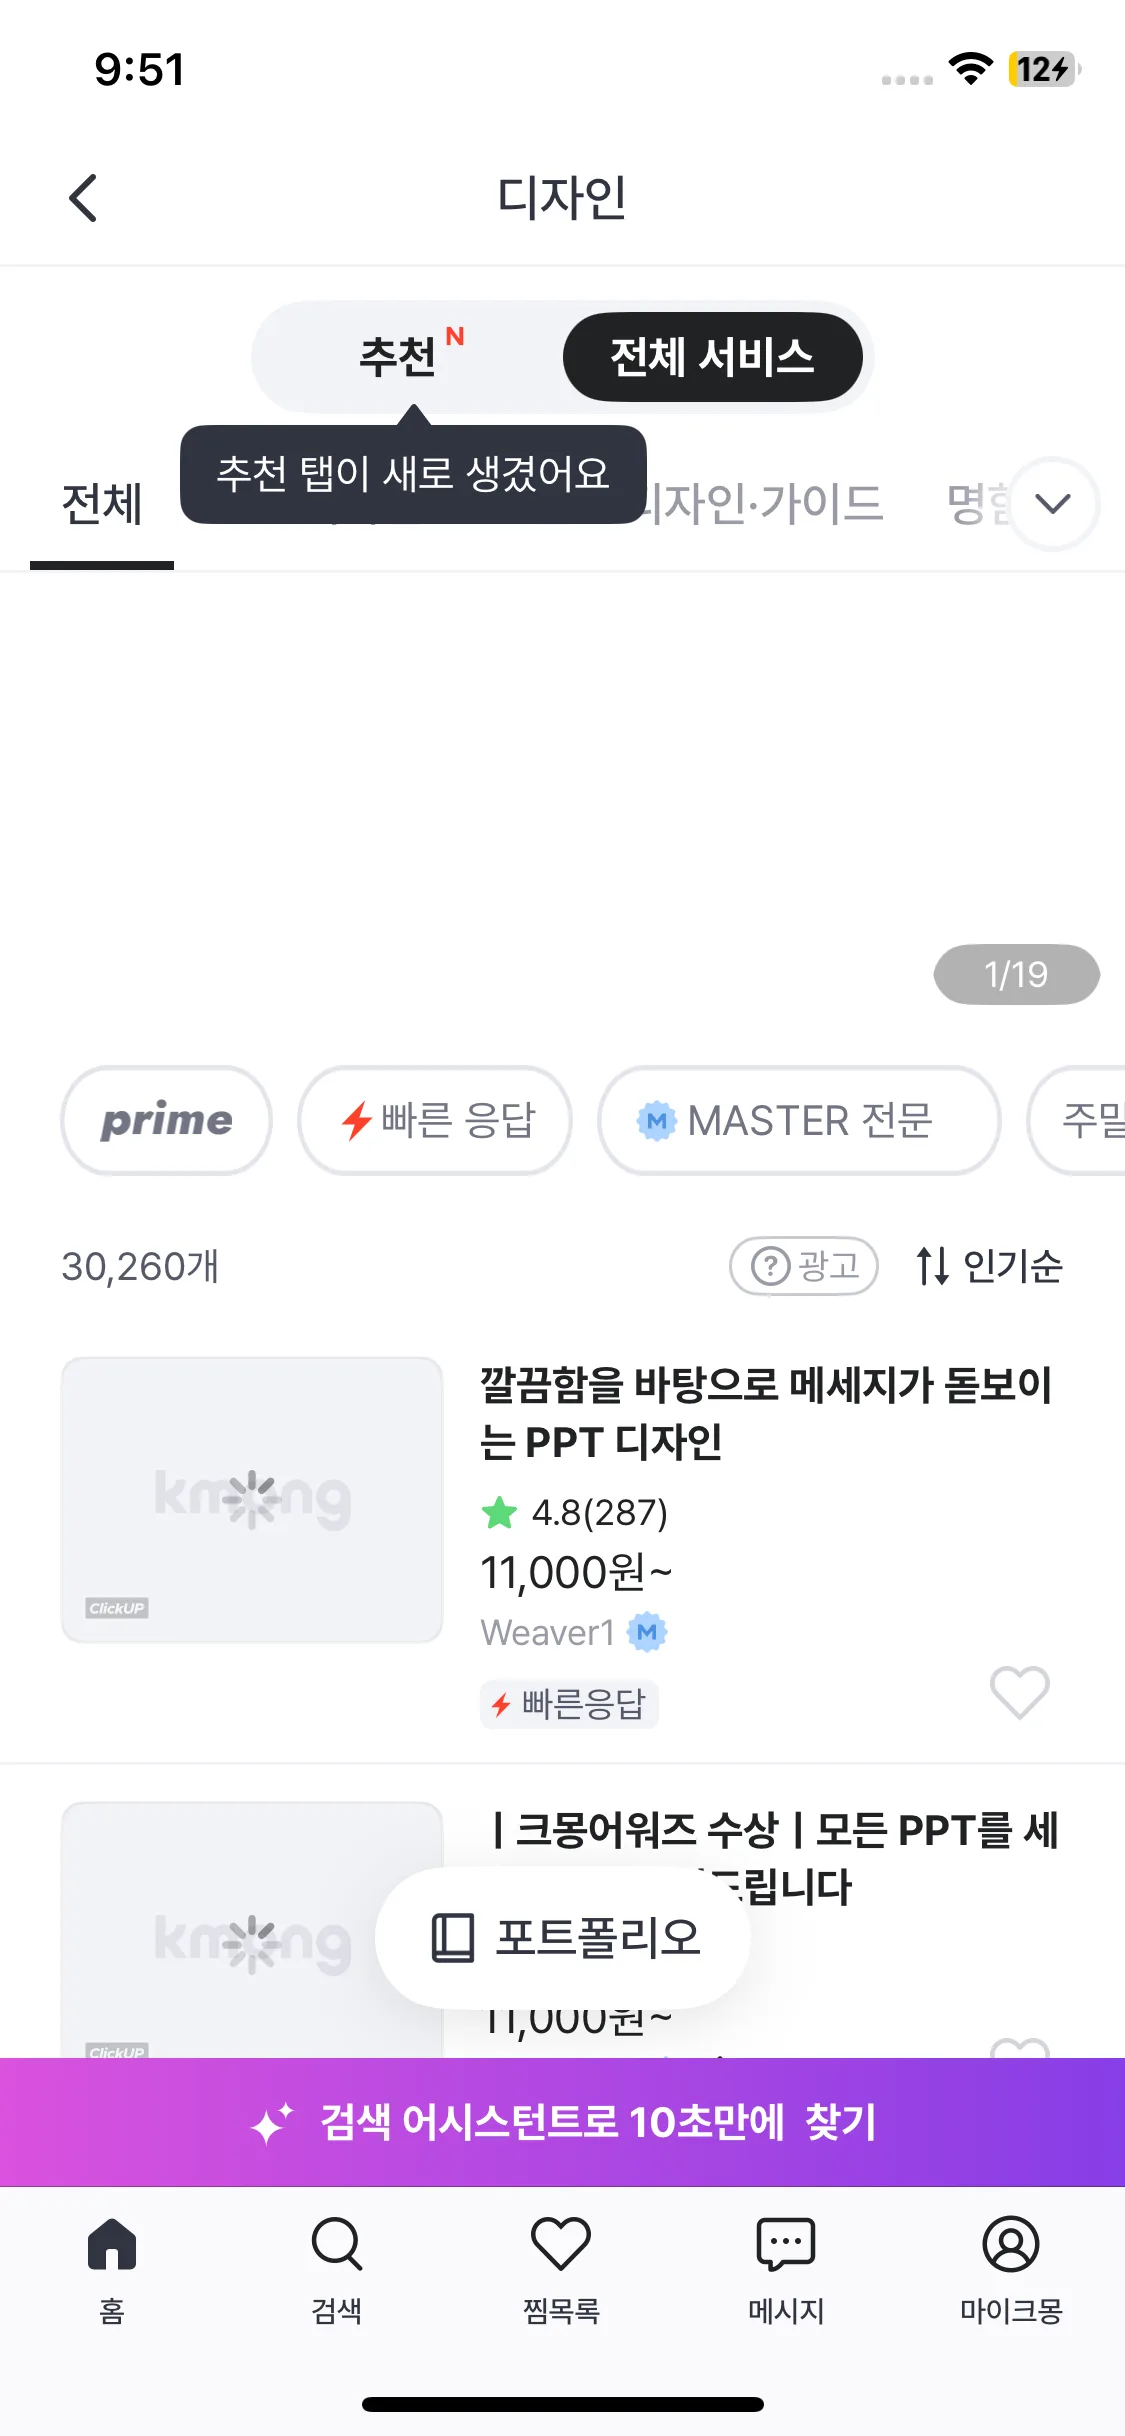
Task: Toggle the prime filter chip
Action: coord(166,1120)
